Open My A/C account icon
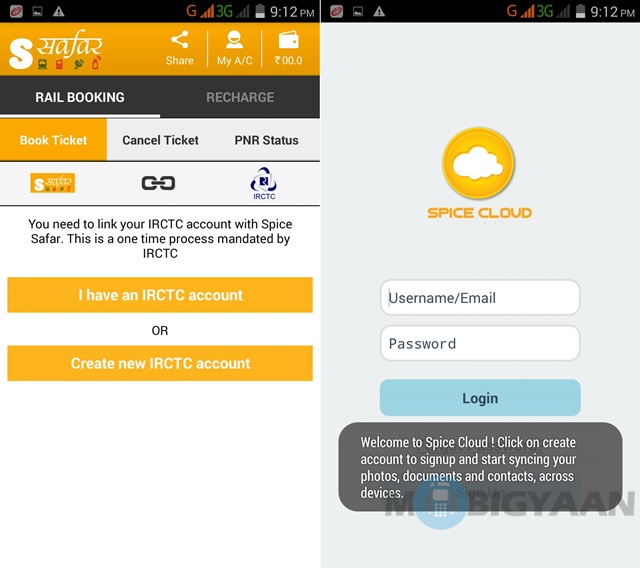The image size is (640, 568). click(234, 48)
